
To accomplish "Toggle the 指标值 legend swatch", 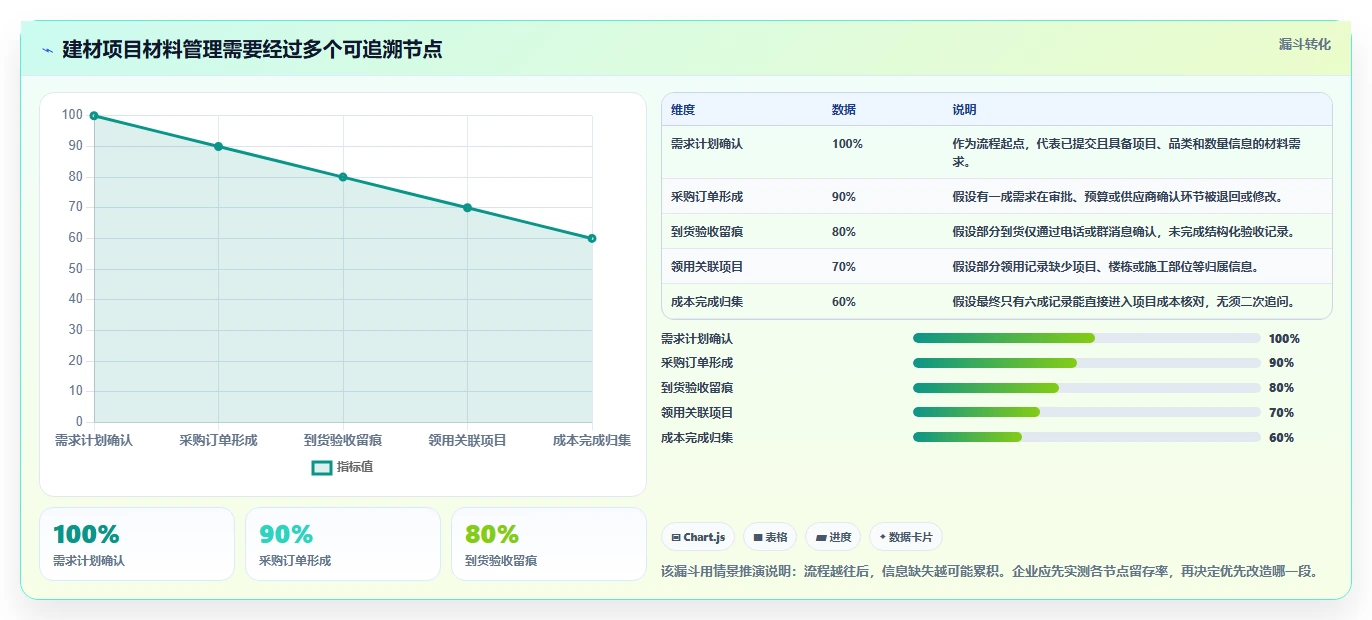I will point(322,467).
